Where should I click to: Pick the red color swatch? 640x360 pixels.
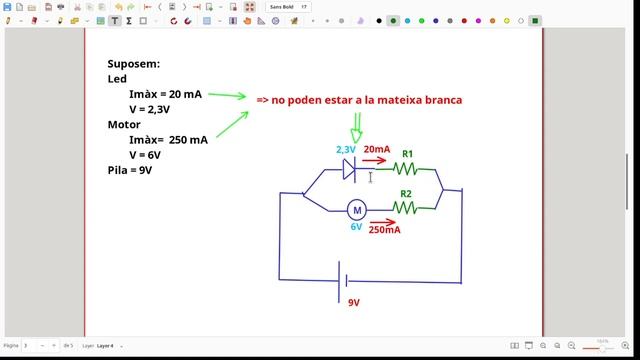click(464, 21)
